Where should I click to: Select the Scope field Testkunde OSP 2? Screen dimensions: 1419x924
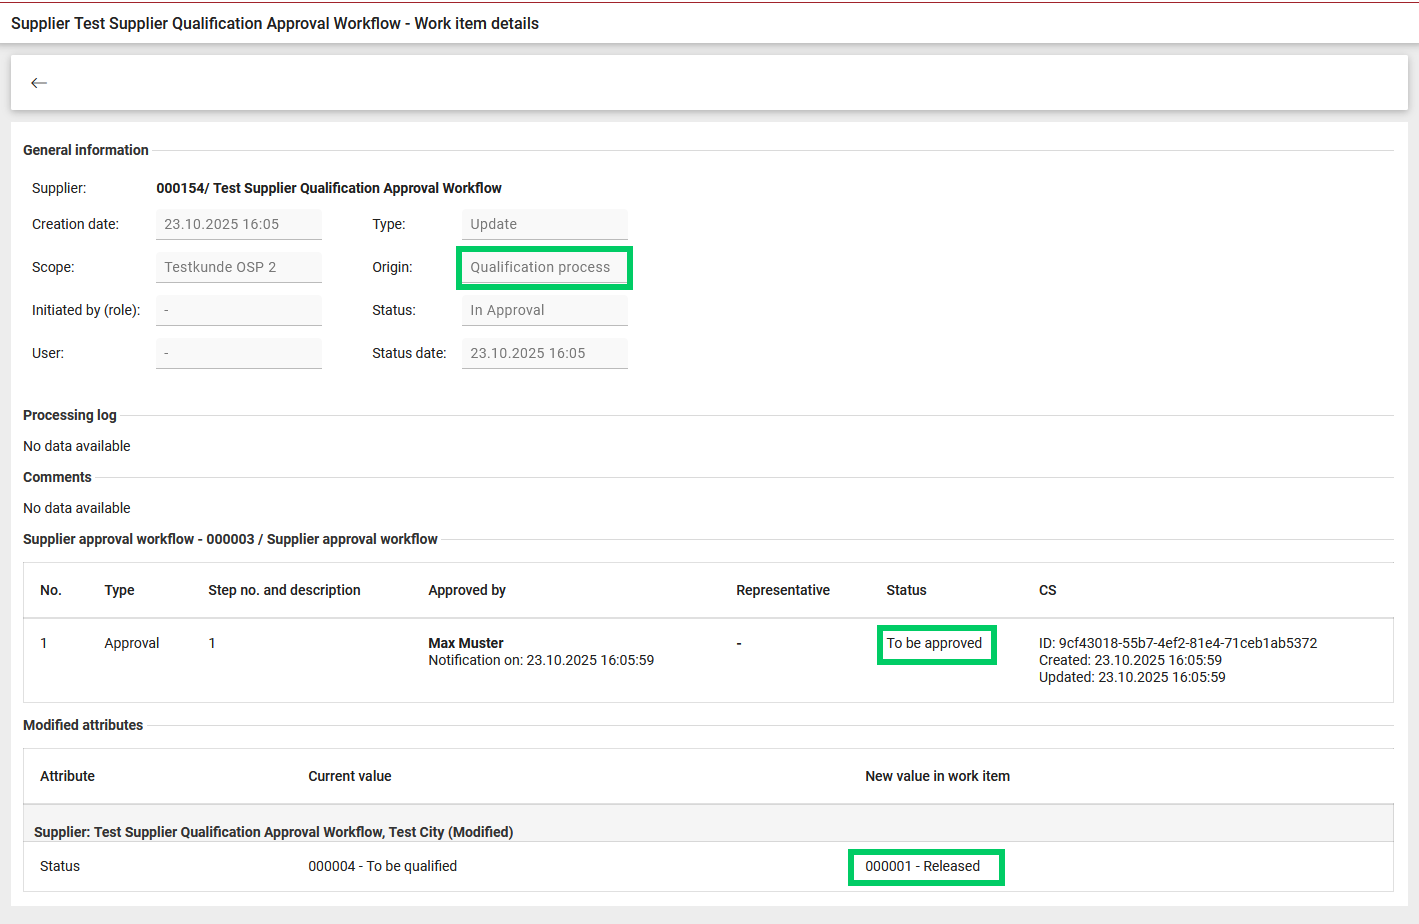tap(238, 267)
